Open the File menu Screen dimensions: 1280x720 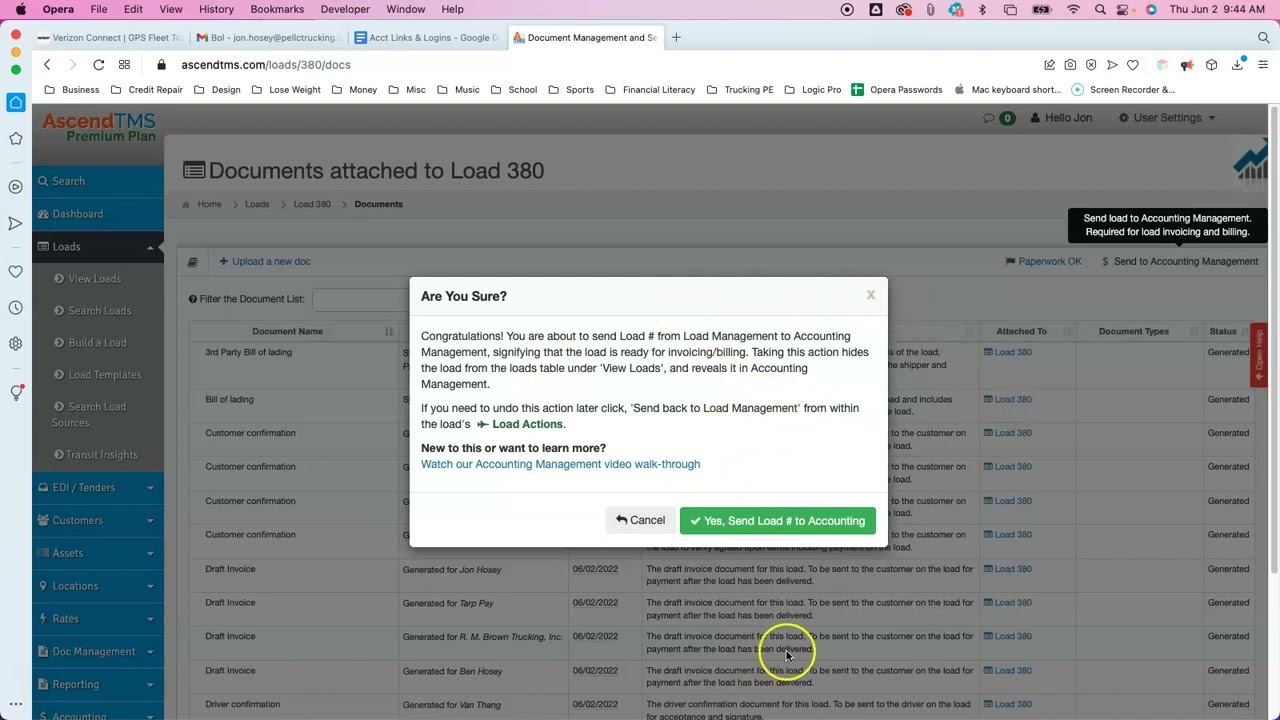click(99, 10)
